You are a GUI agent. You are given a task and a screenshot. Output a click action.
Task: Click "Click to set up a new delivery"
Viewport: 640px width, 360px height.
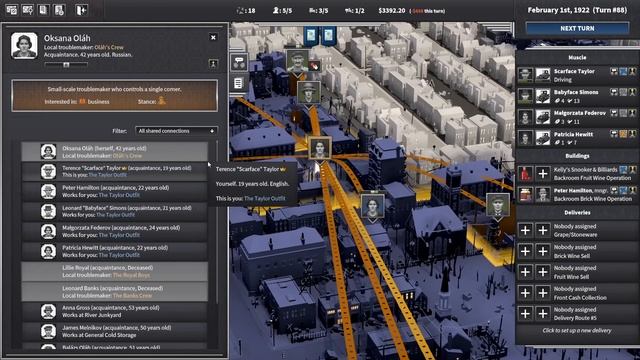tap(577, 331)
